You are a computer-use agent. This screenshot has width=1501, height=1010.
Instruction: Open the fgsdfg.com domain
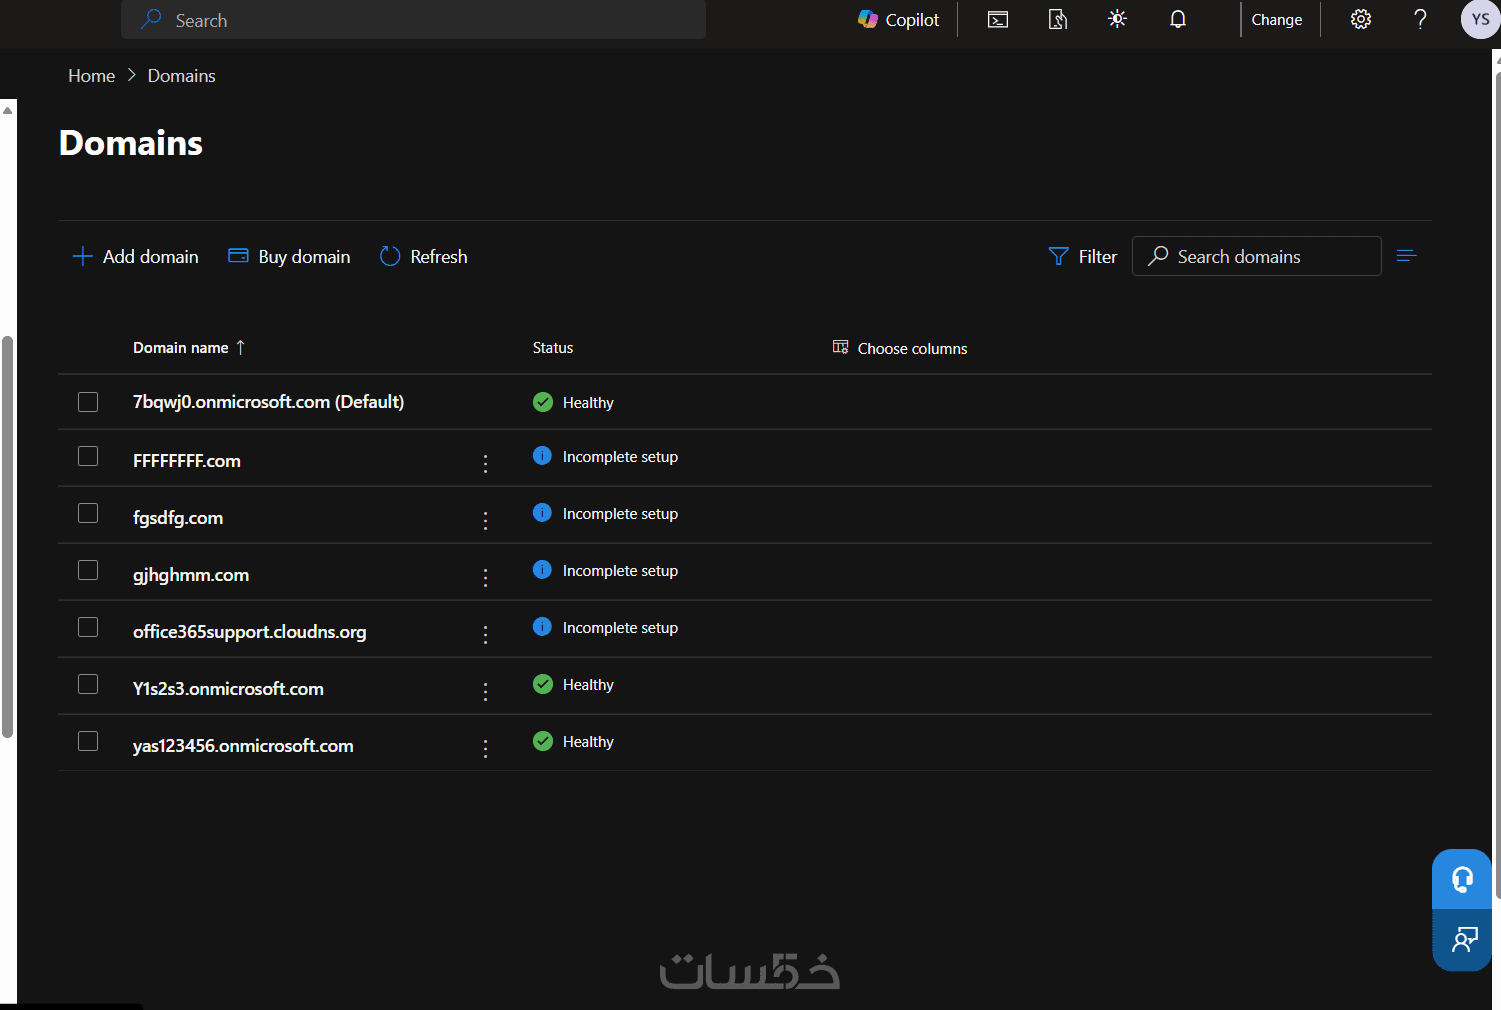click(178, 518)
